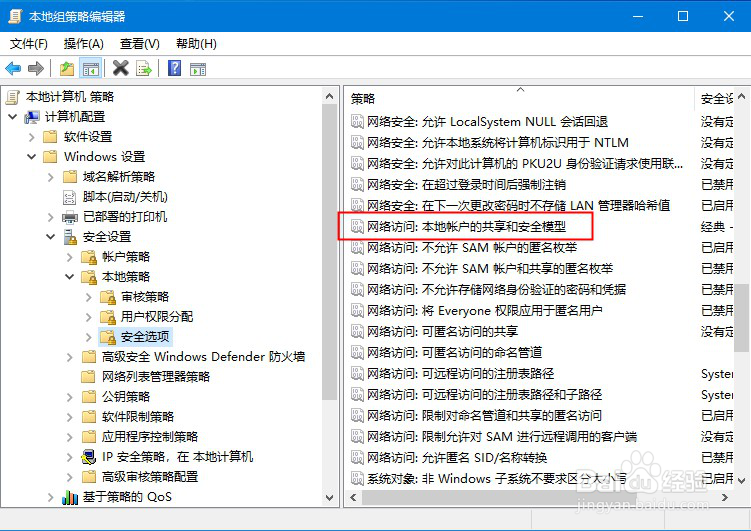Expand the 高级审核策略配置 node

[70, 477]
